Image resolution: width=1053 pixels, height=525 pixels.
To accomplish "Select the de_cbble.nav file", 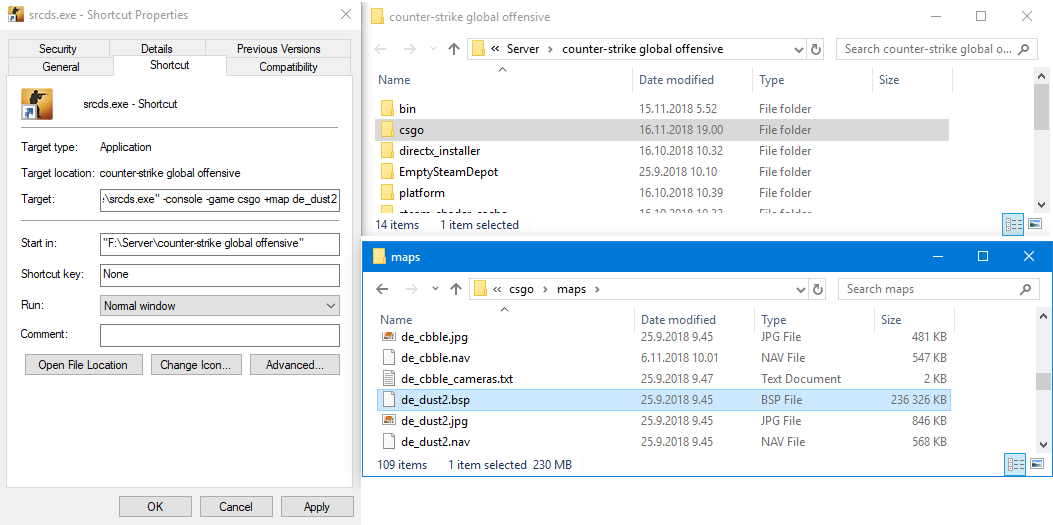I will 663,358.
